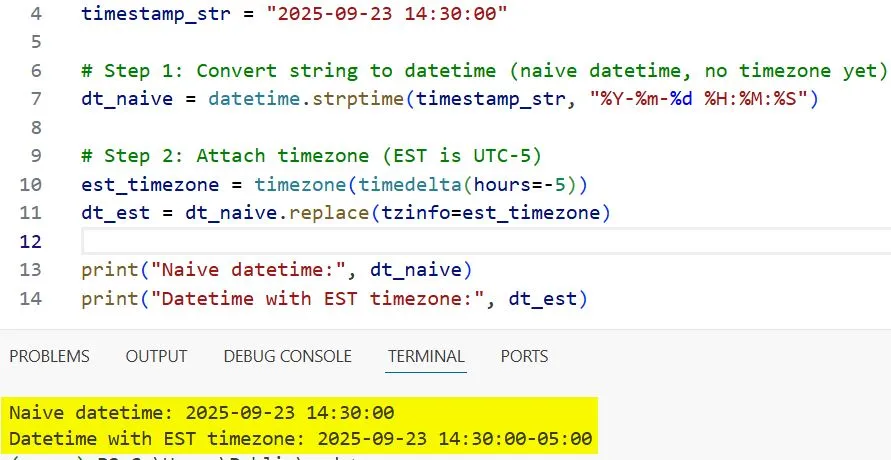Open the OUTPUT panel tab
This screenshot has width=891, height=460.
coord(156,356)
